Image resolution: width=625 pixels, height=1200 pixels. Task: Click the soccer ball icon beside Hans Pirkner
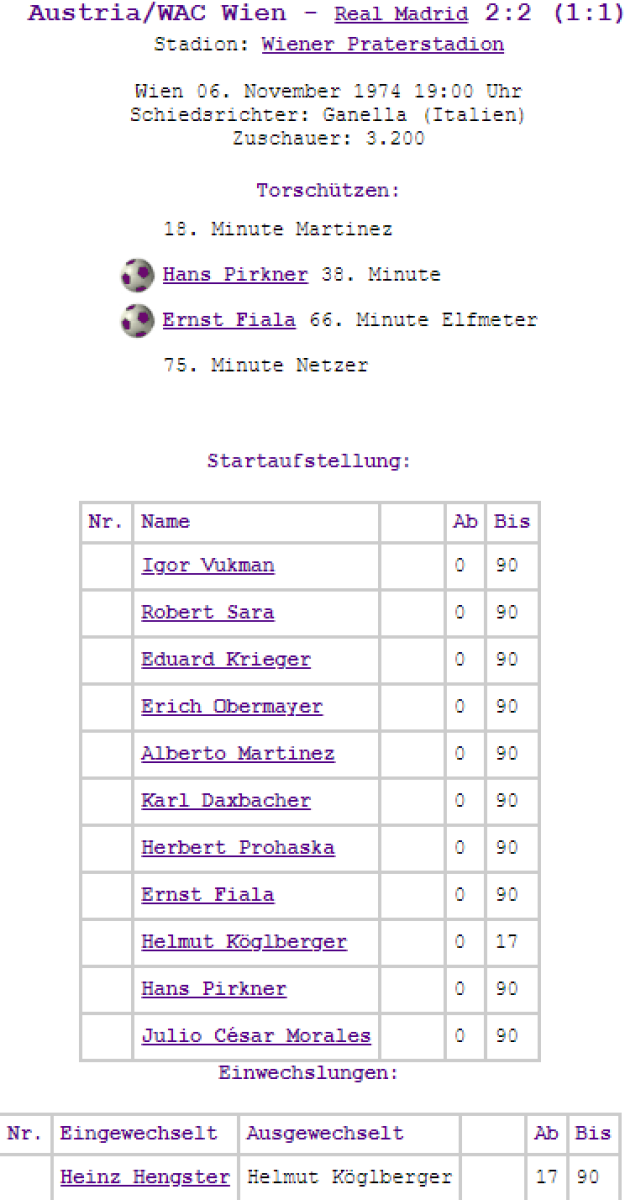pyautogui.click(x=137, y=274)
